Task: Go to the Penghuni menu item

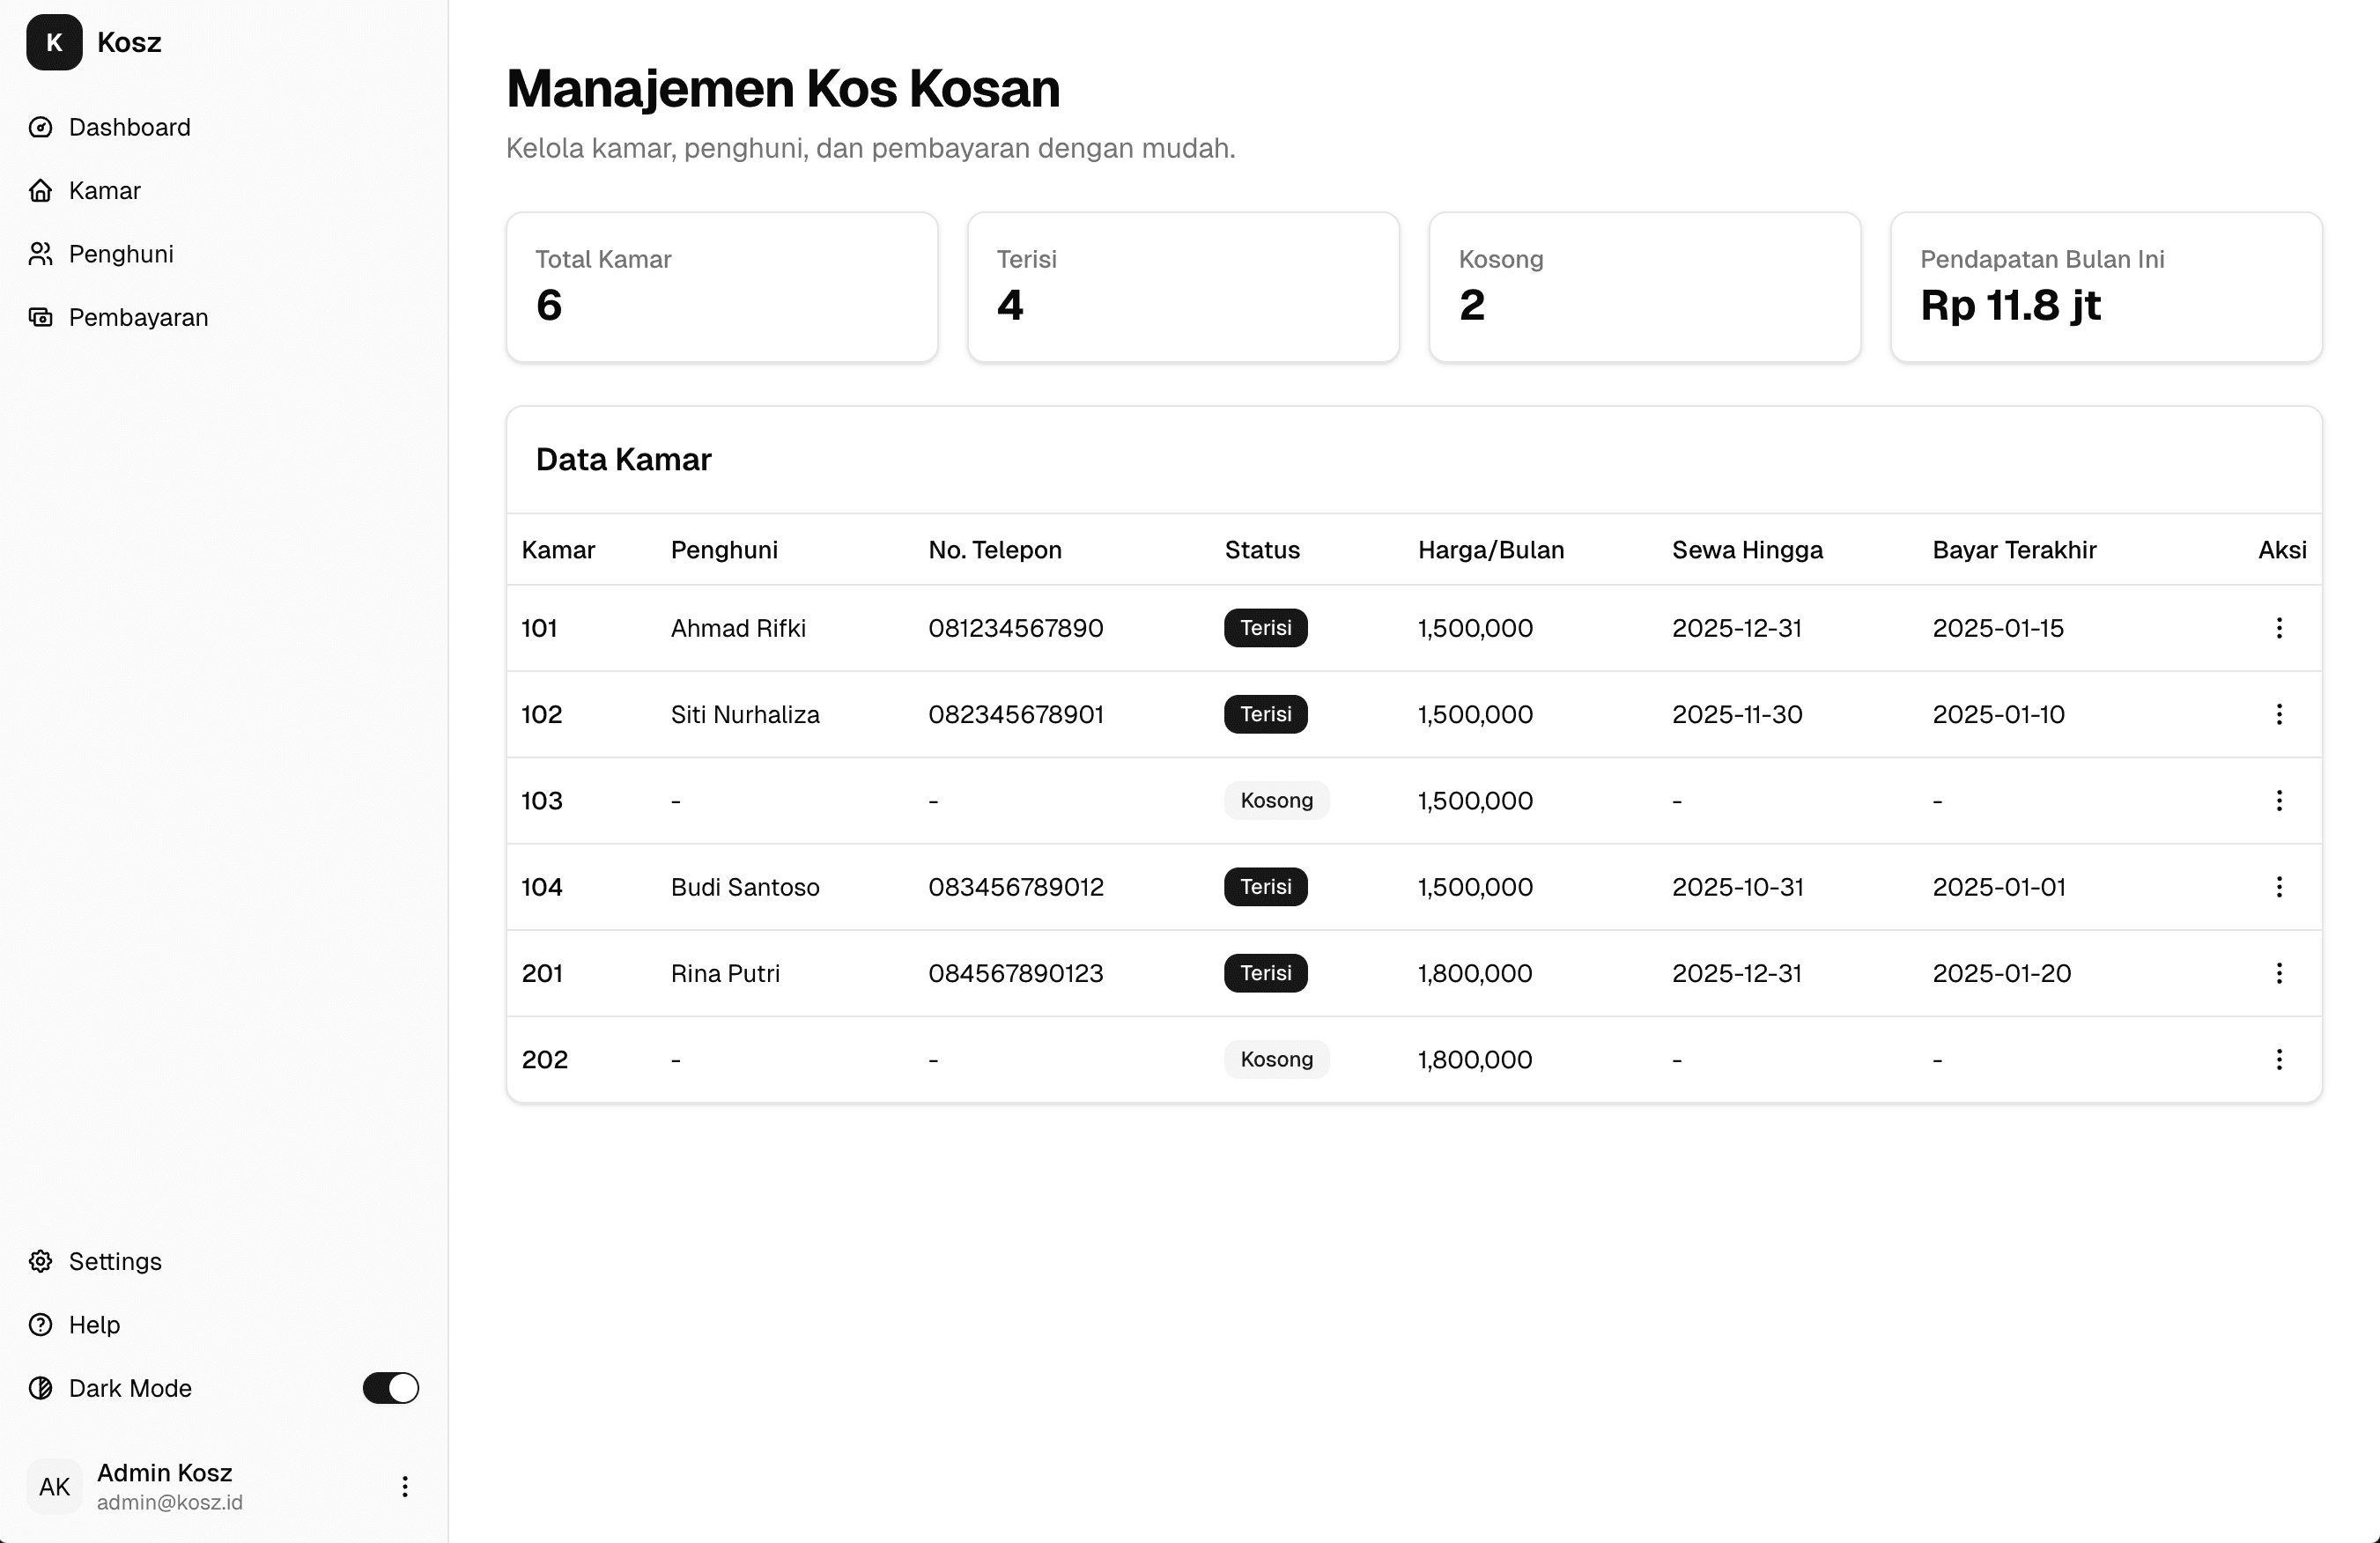Action: (x=121, y=254)
